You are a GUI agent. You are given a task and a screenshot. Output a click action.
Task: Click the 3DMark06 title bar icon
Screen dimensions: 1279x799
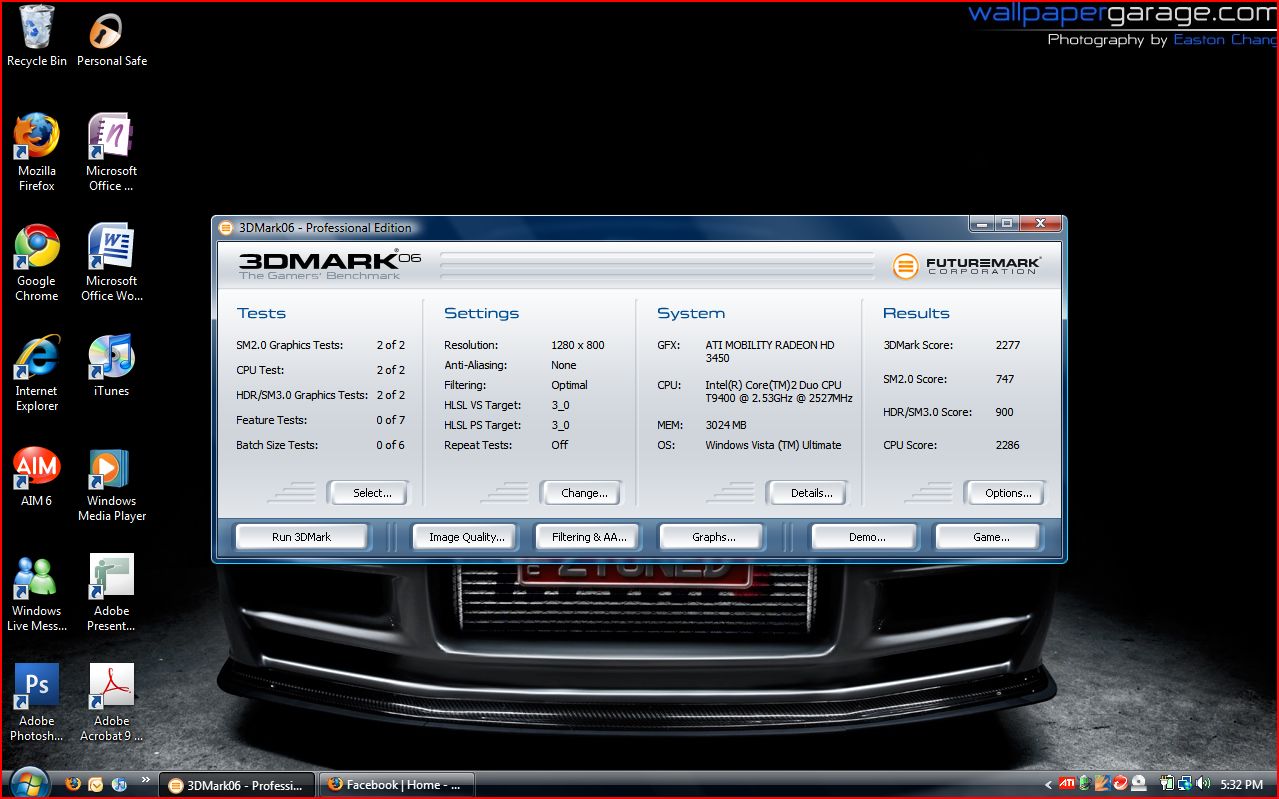tap(226, 227)
